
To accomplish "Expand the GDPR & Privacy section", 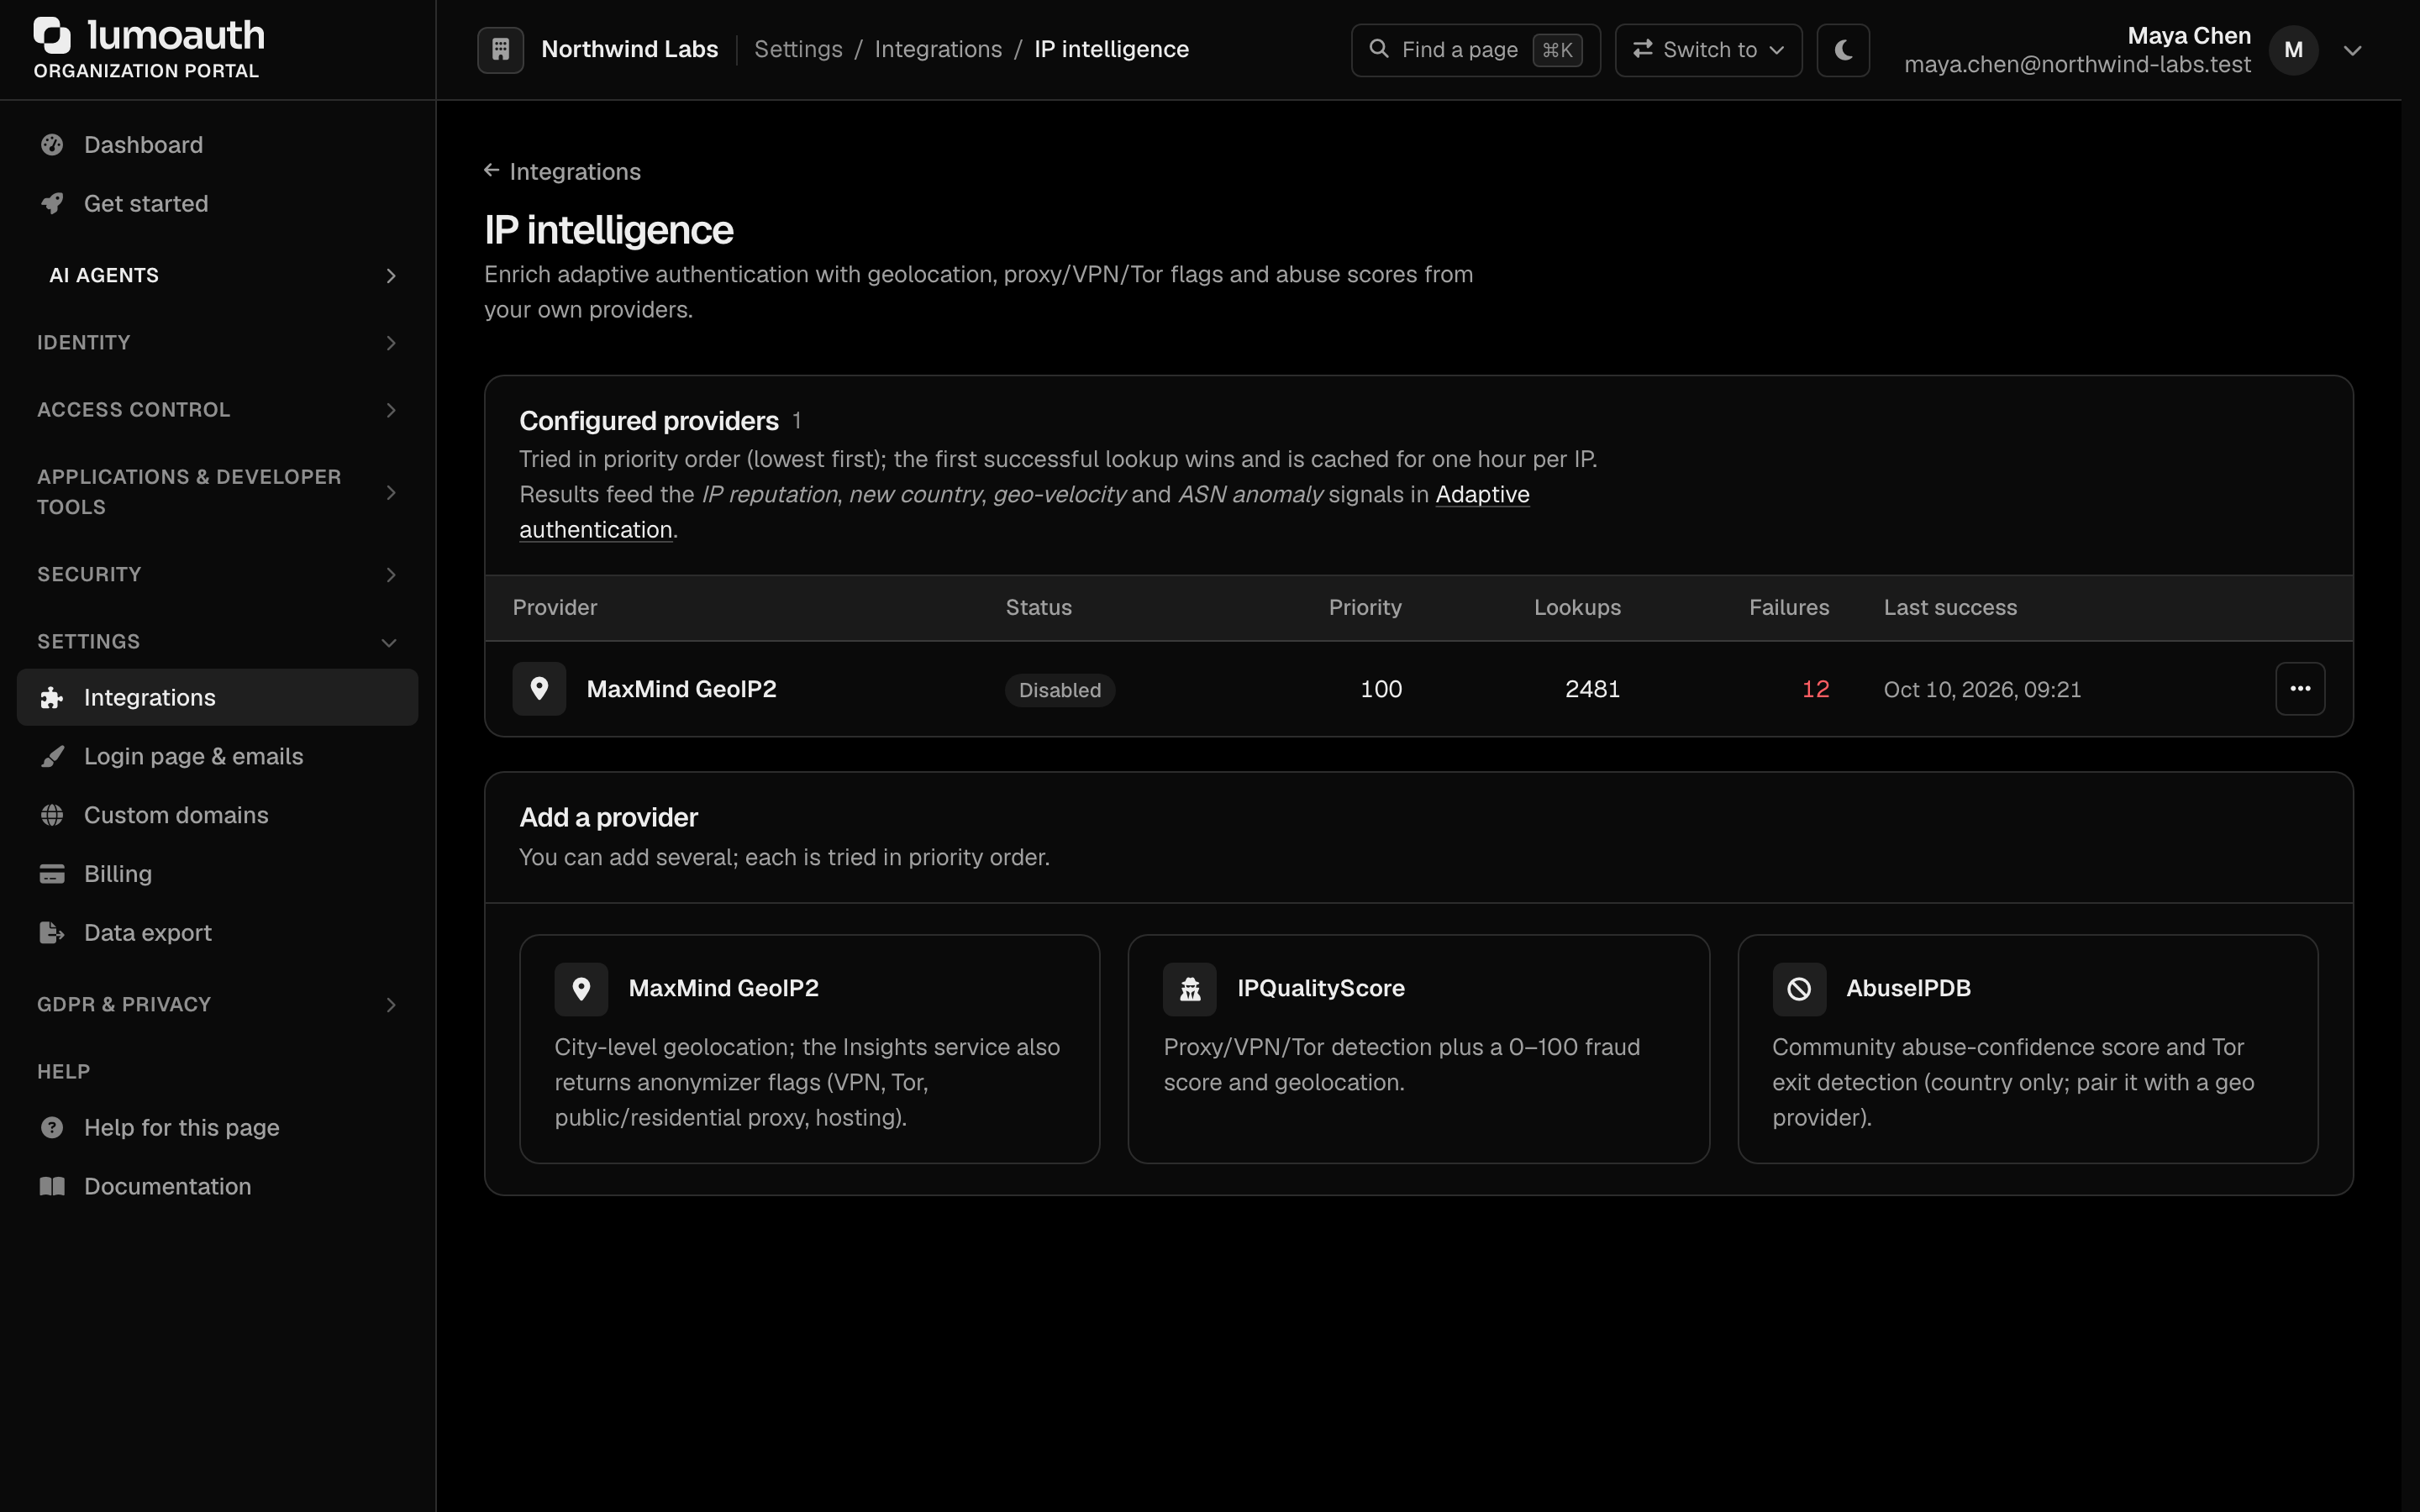I will [x=217, y=1004].
